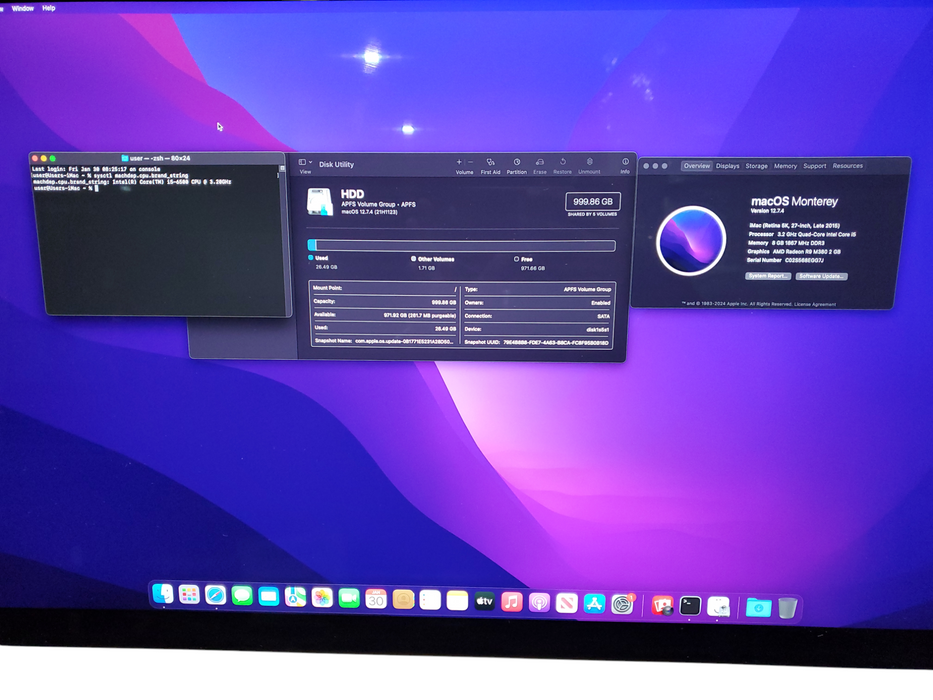
Task: Open Photos from the Dock
Action: pos(322,597)
